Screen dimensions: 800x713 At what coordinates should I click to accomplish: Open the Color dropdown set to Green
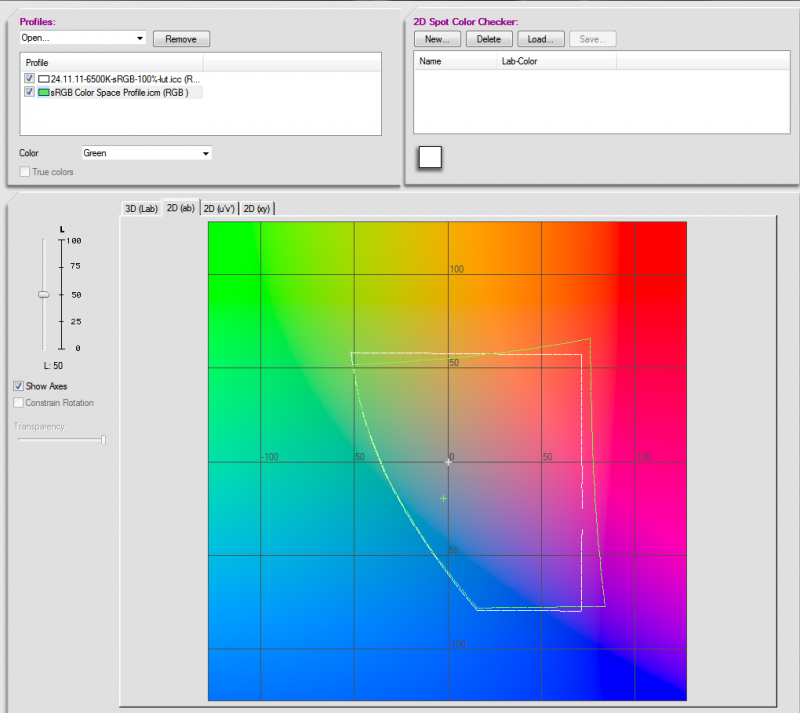click(x=147, y=153)
